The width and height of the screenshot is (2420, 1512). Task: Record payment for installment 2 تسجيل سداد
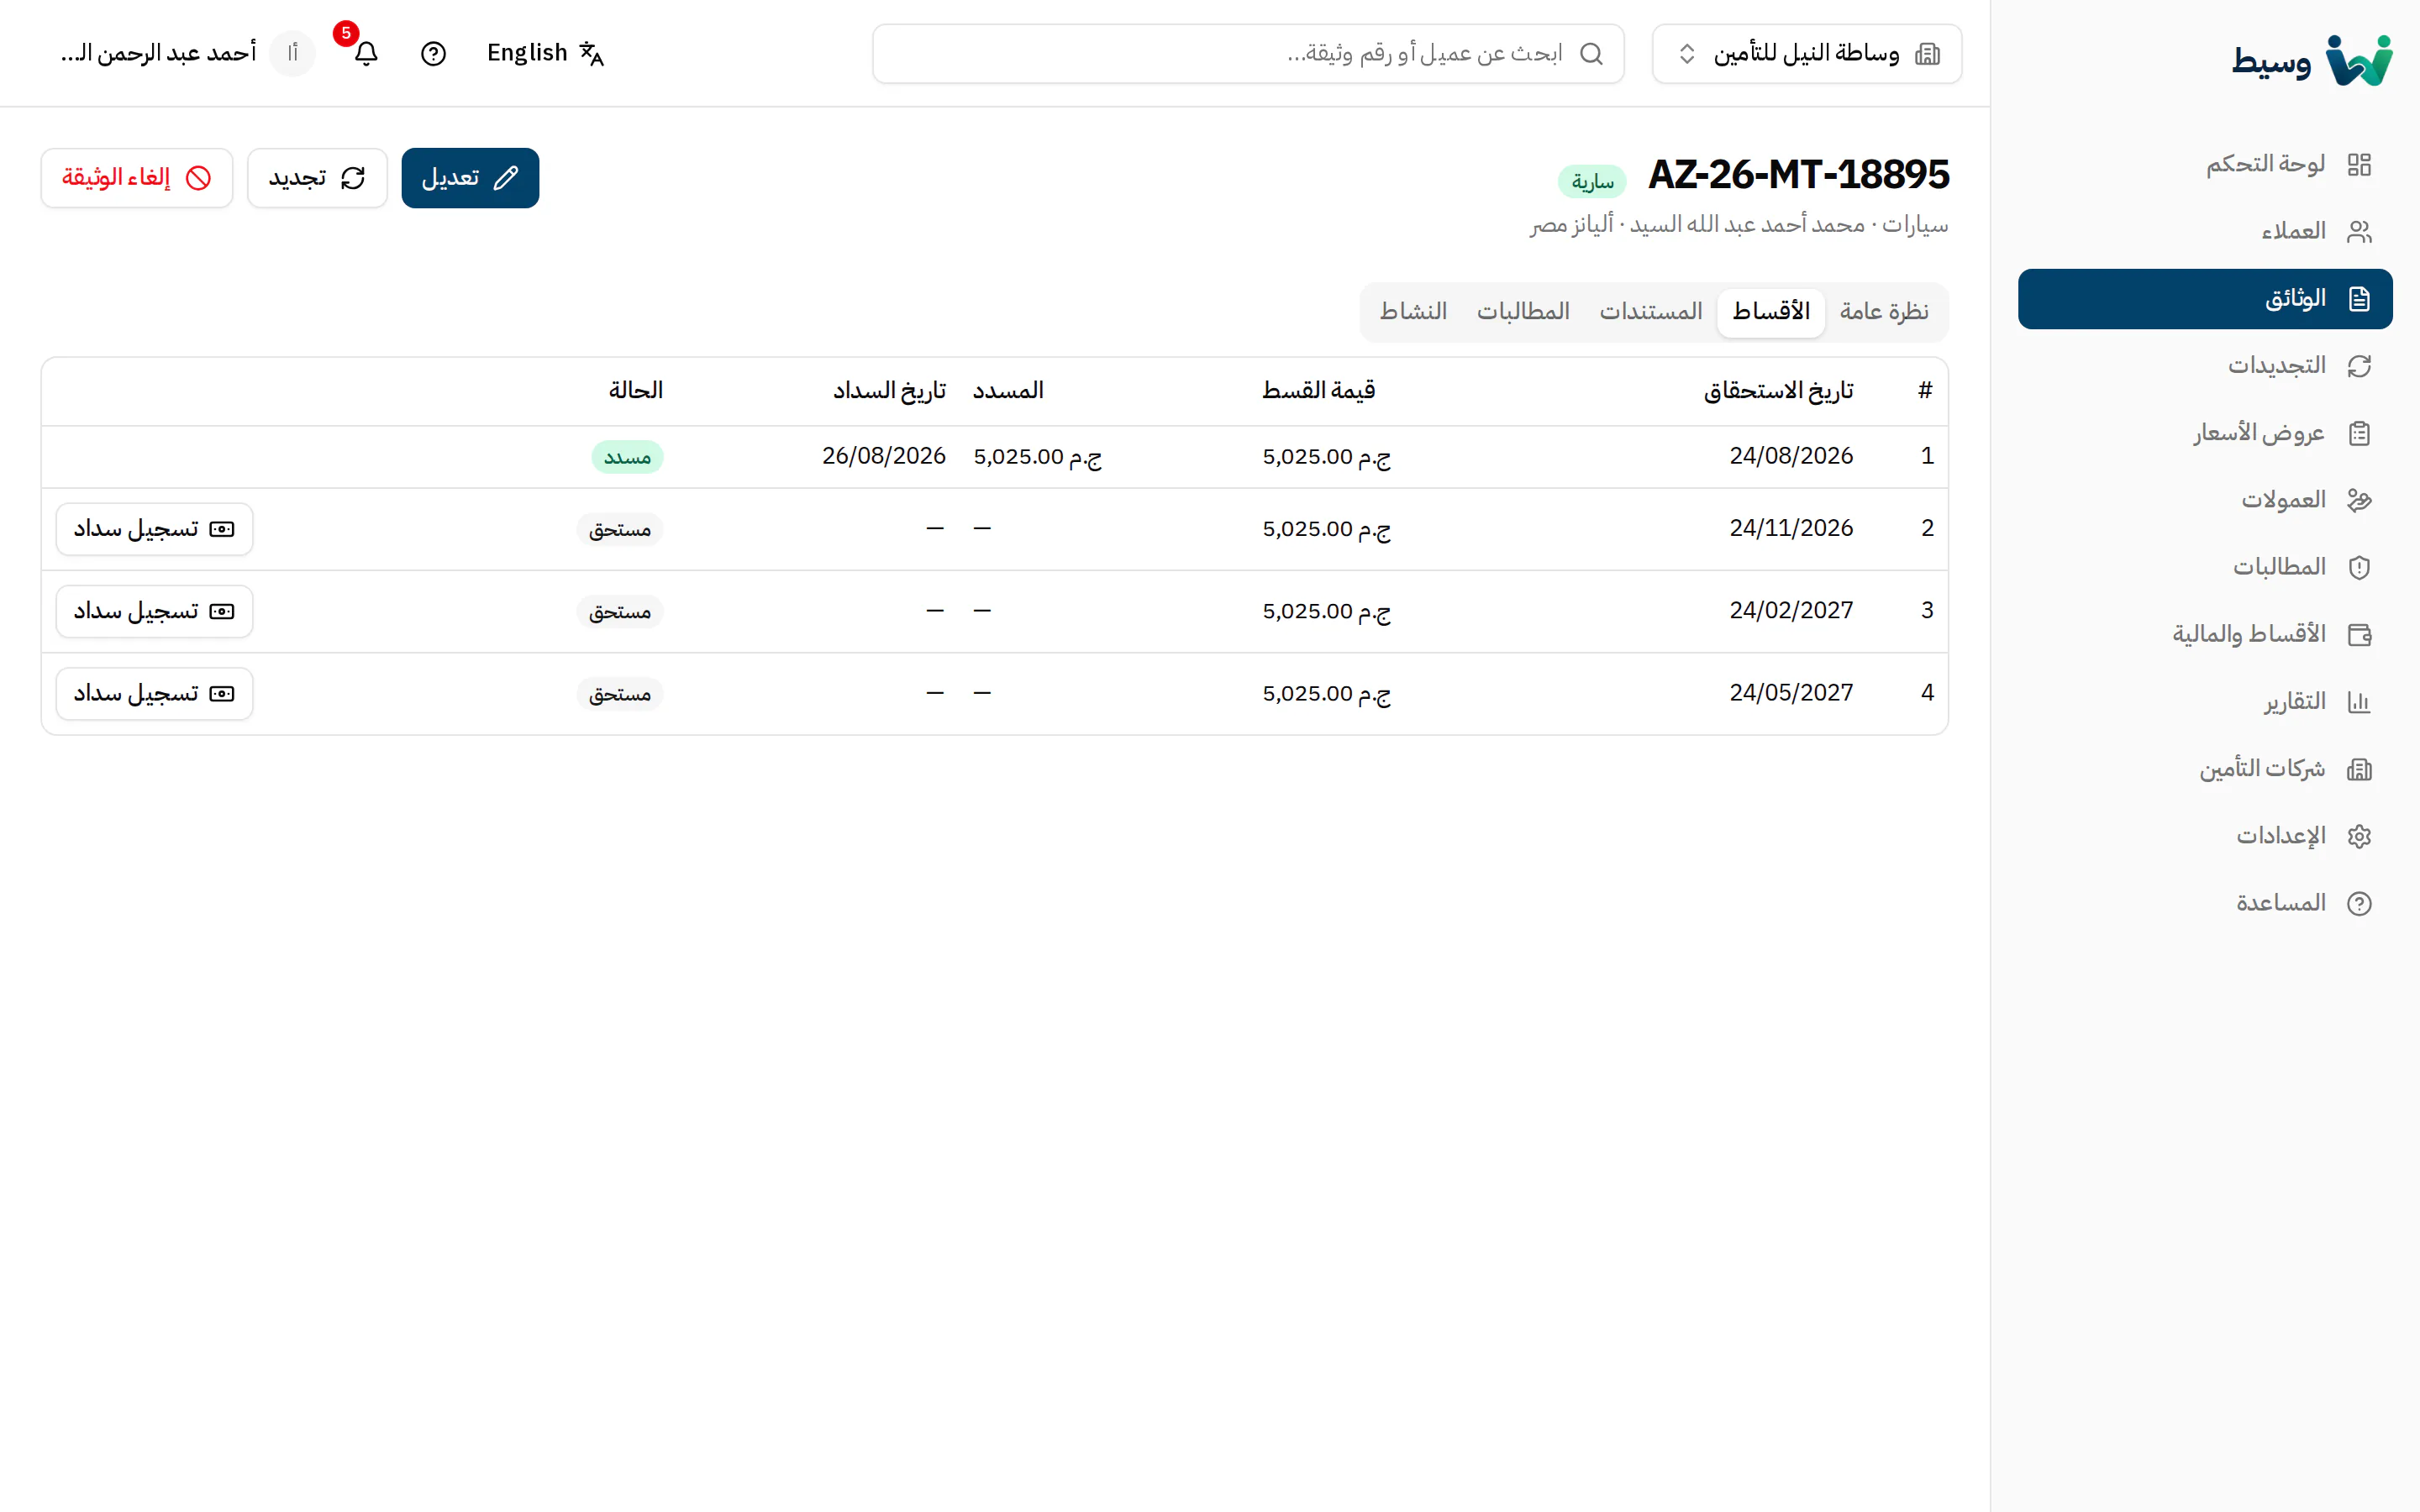pos(154,529)
